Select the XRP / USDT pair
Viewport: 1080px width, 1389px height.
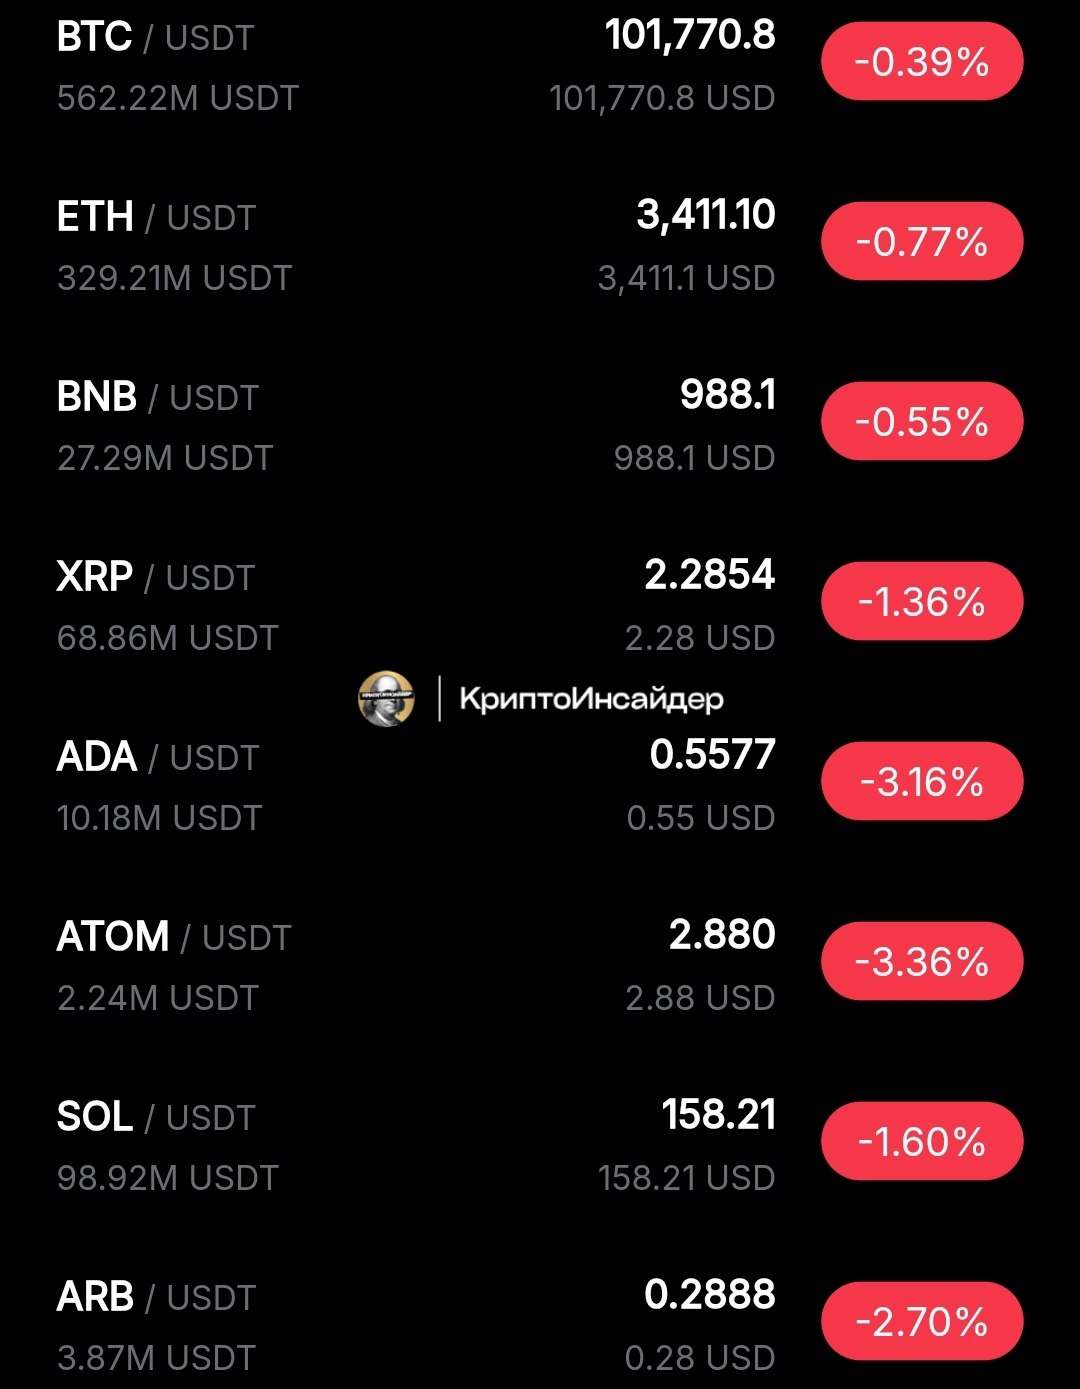pyautogui.click(x=156, y=578)
